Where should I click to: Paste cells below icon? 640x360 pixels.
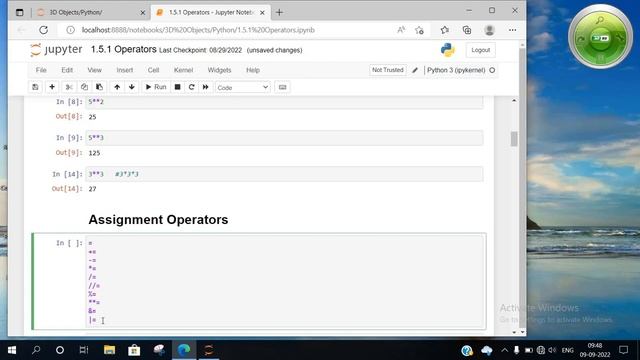(99, 87)
